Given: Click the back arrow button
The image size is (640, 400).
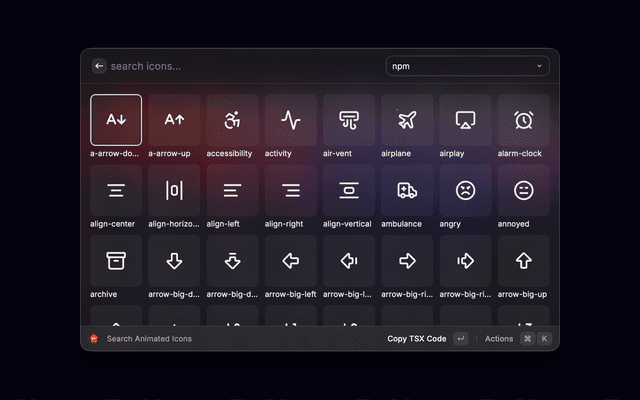Looking at the screenshot, I should pyautogui.click(x=99, y=66).
